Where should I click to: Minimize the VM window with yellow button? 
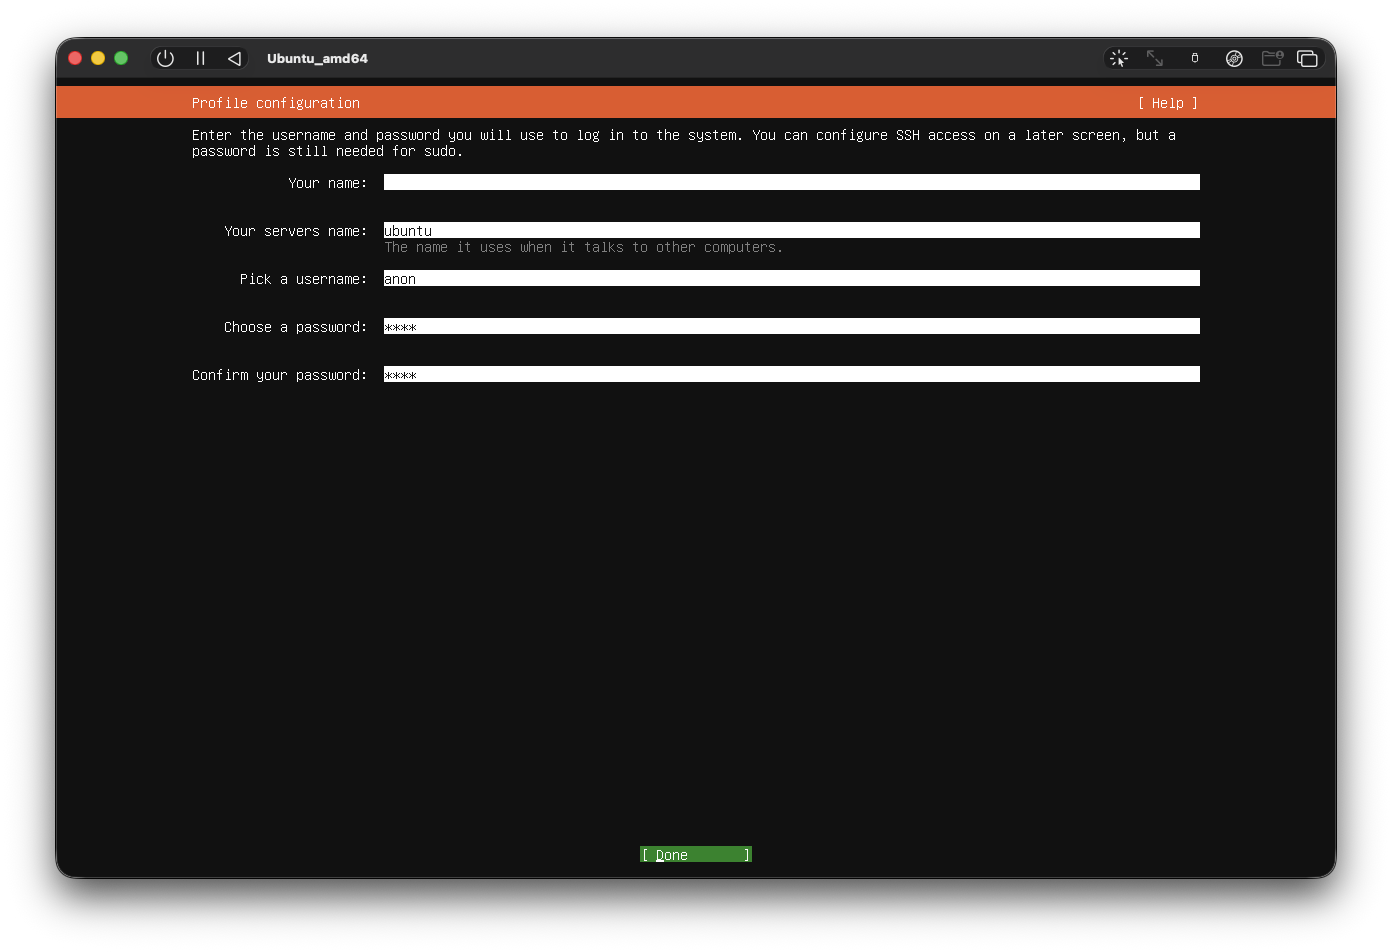[x=98, y=58]
